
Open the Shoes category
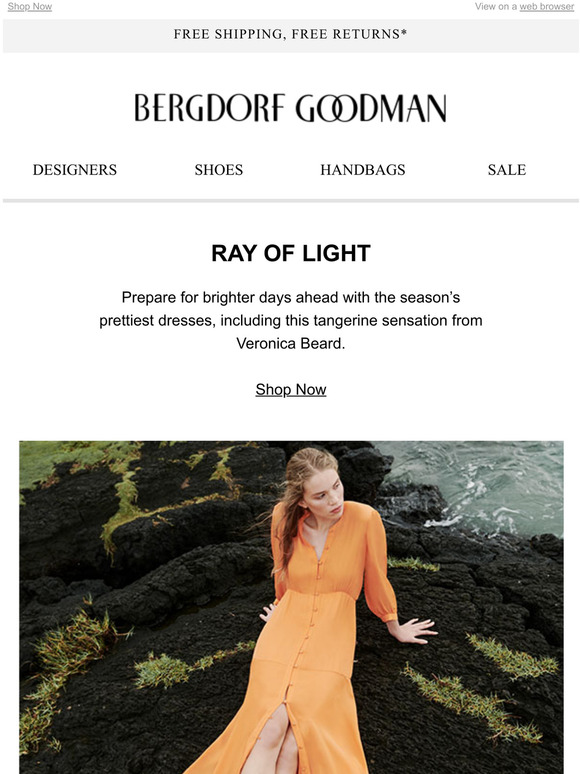coord(219,170)
